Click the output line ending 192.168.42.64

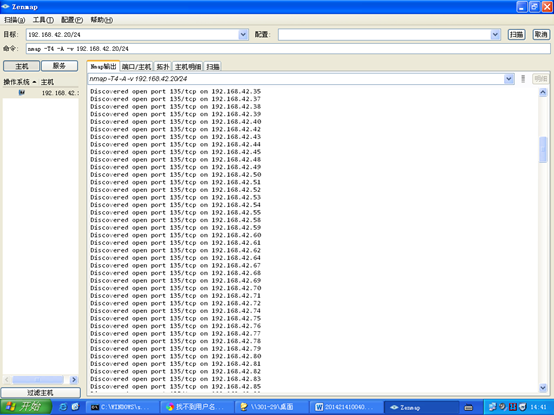pyautogui.click(x=176, y=258)
